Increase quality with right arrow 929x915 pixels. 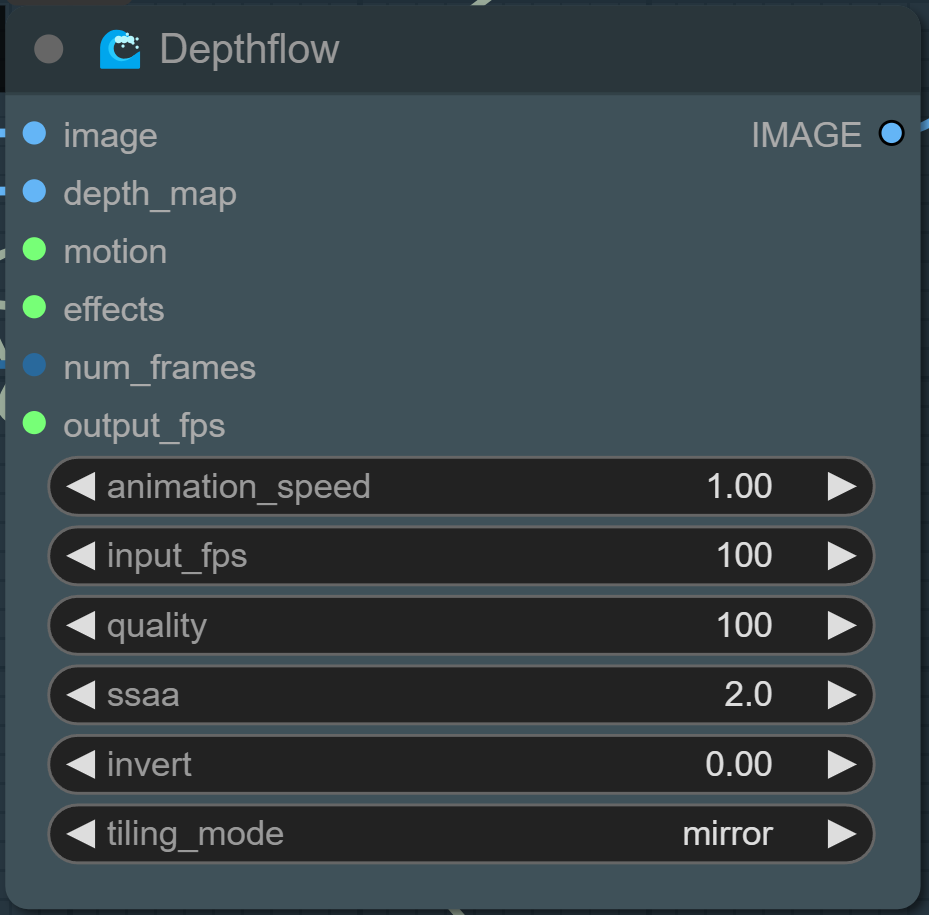tap(842, 626)
